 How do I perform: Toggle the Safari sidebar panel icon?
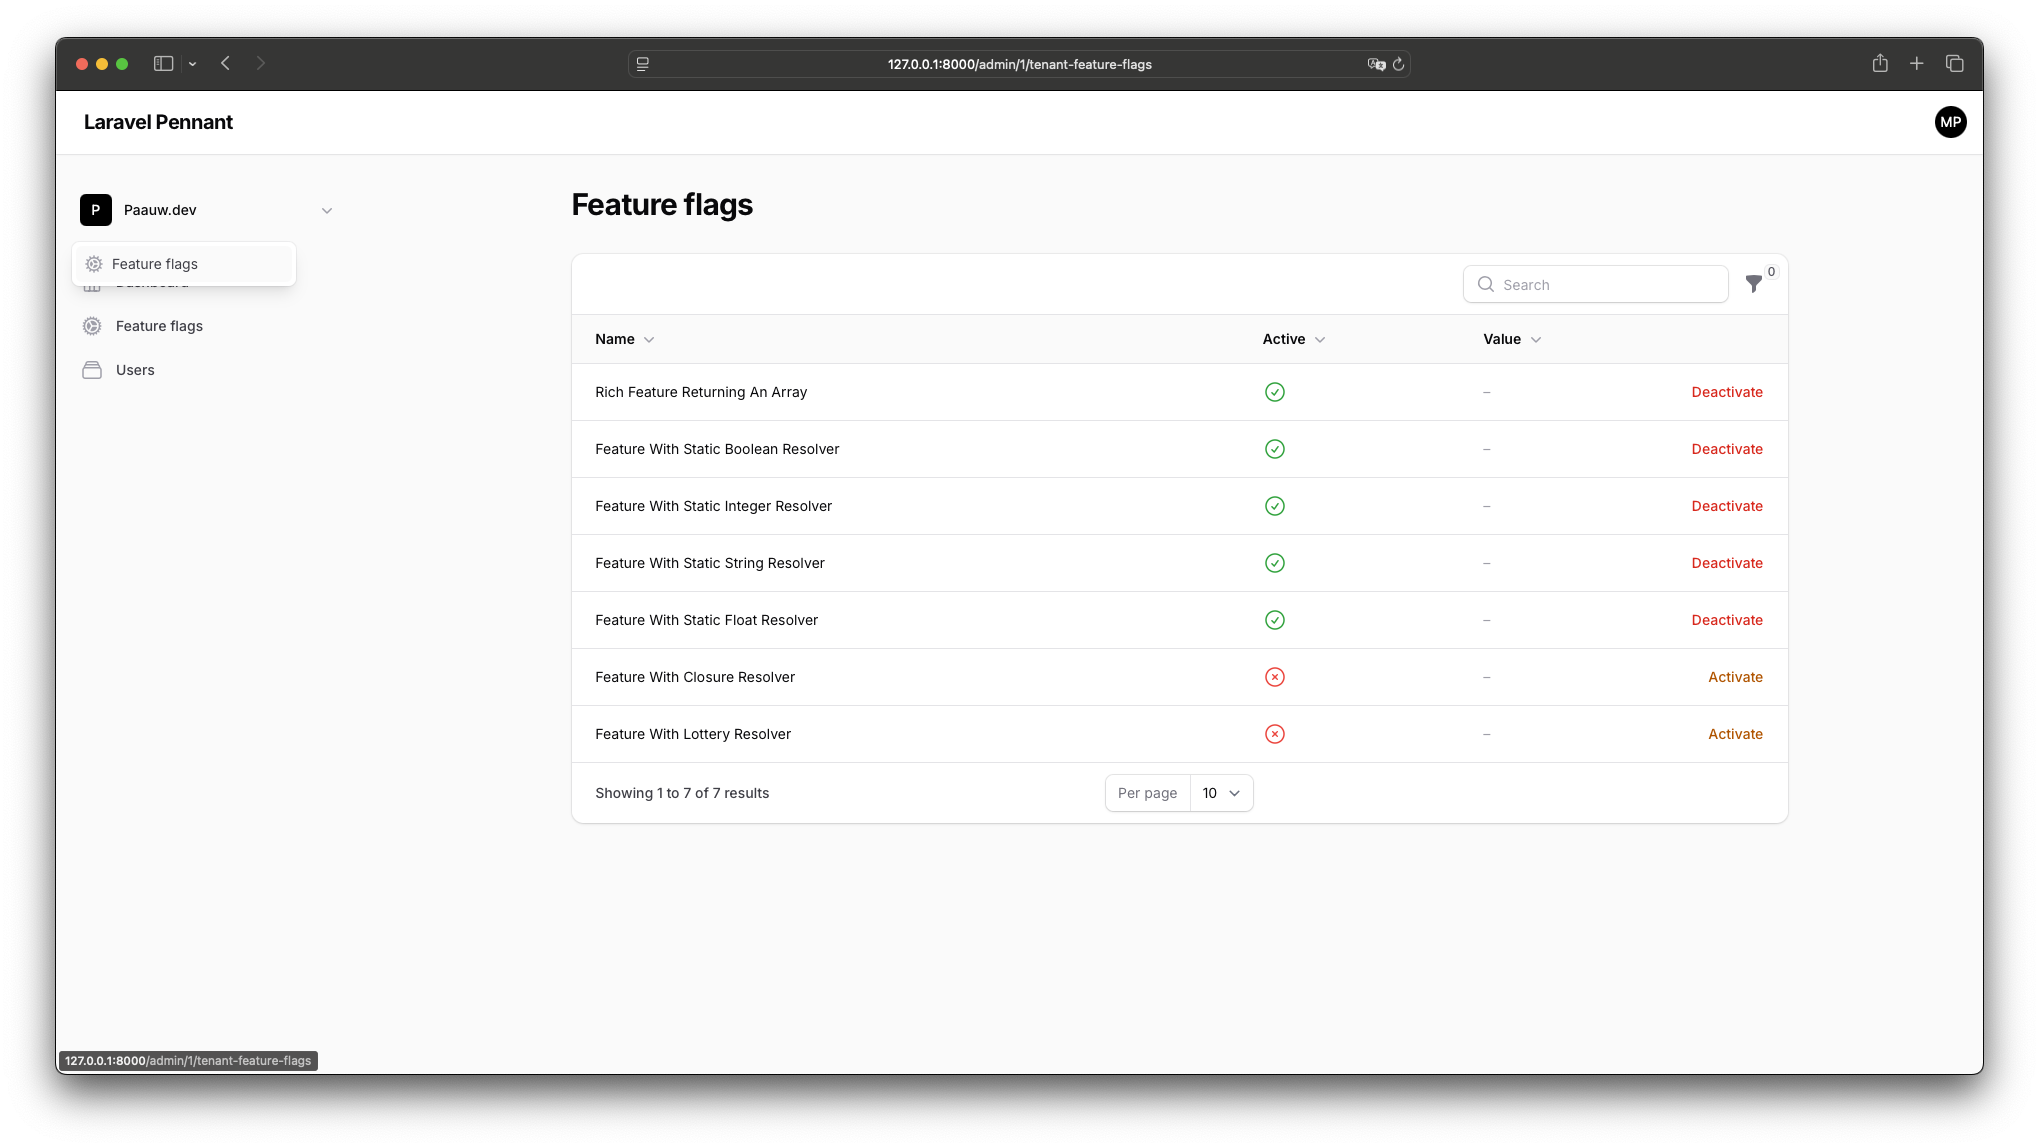[163, 63]
